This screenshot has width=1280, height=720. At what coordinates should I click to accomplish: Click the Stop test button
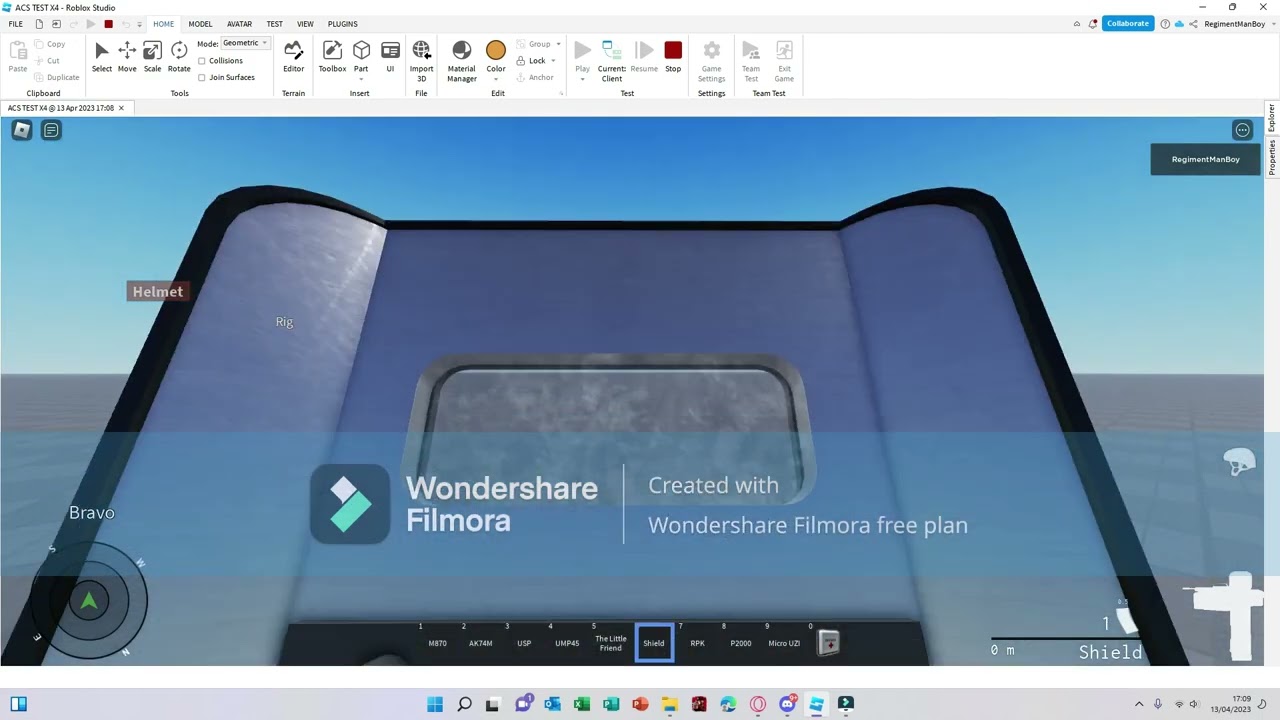click(x=673, y=57)
